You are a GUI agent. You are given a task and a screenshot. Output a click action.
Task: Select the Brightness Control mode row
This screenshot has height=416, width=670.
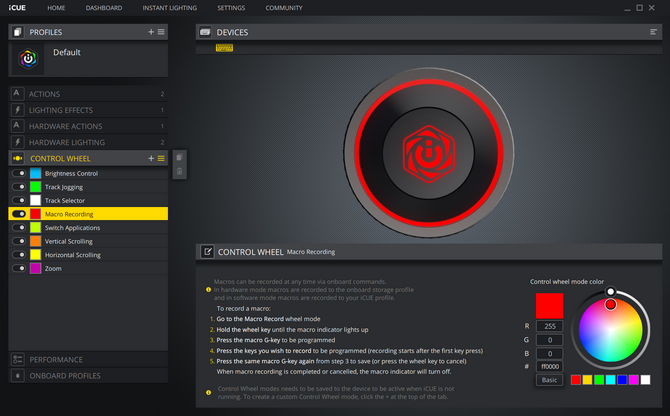pyautogui.click(x=88, y=173)
